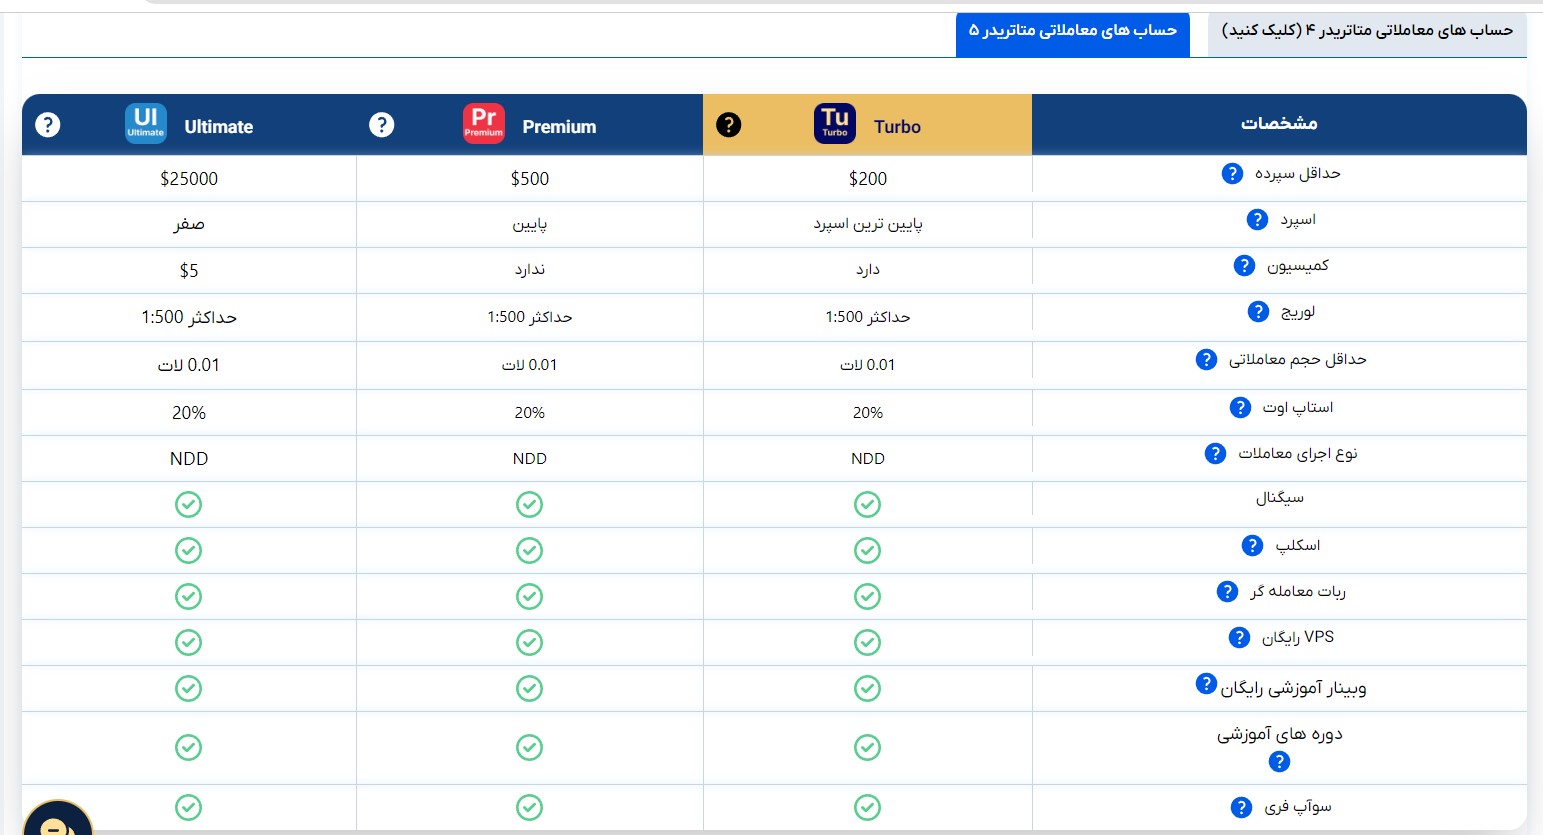Image resolution: width=1543 pixels, height=835 pixels.
Task: Click help icon beside حداقل سپرده
Action: tap(1233, 174)
